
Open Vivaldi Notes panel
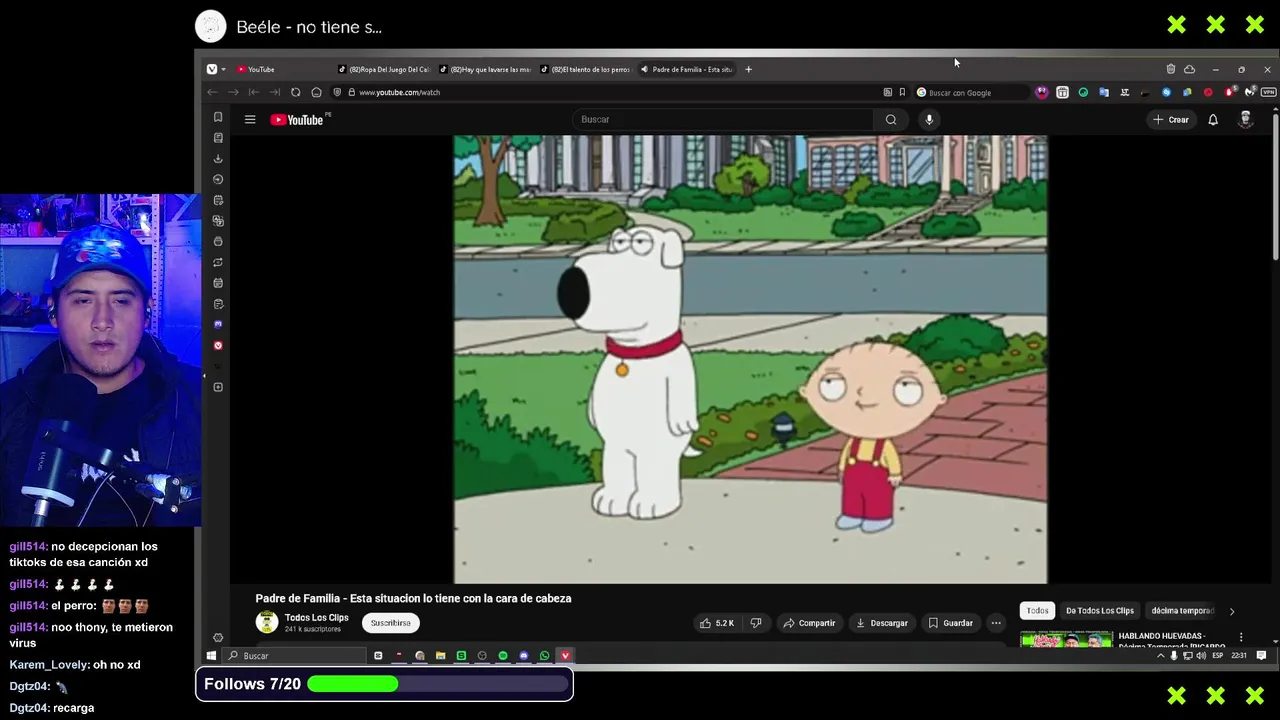(x=218, y=200)
